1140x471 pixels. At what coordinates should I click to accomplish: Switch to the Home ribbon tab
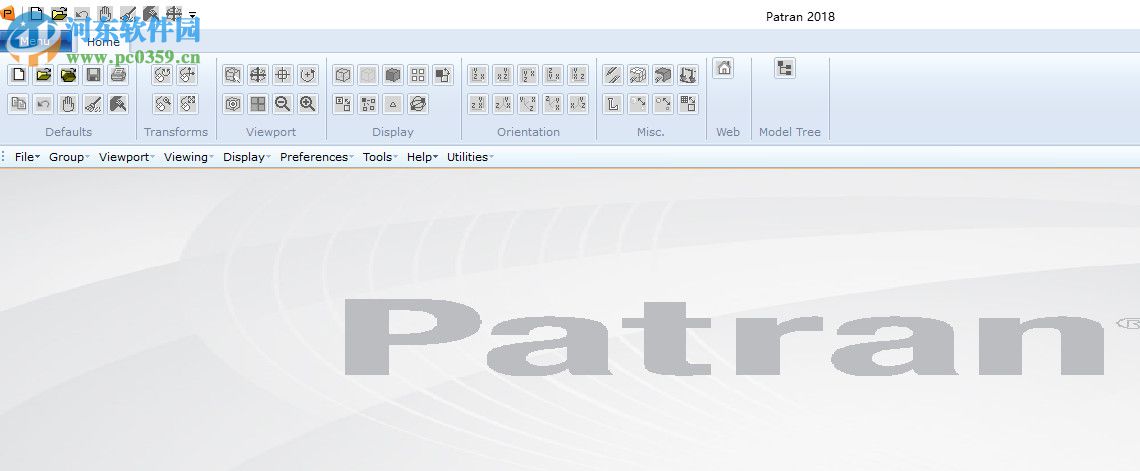[103, 41]
